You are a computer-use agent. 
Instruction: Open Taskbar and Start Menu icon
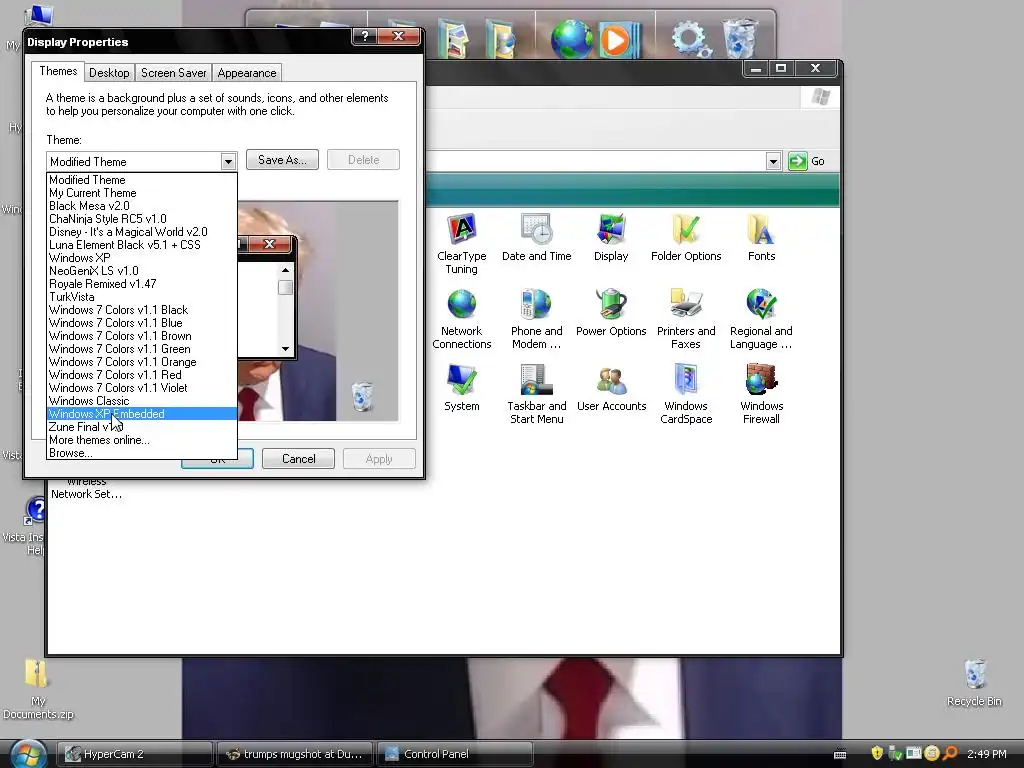pos(536,394)
